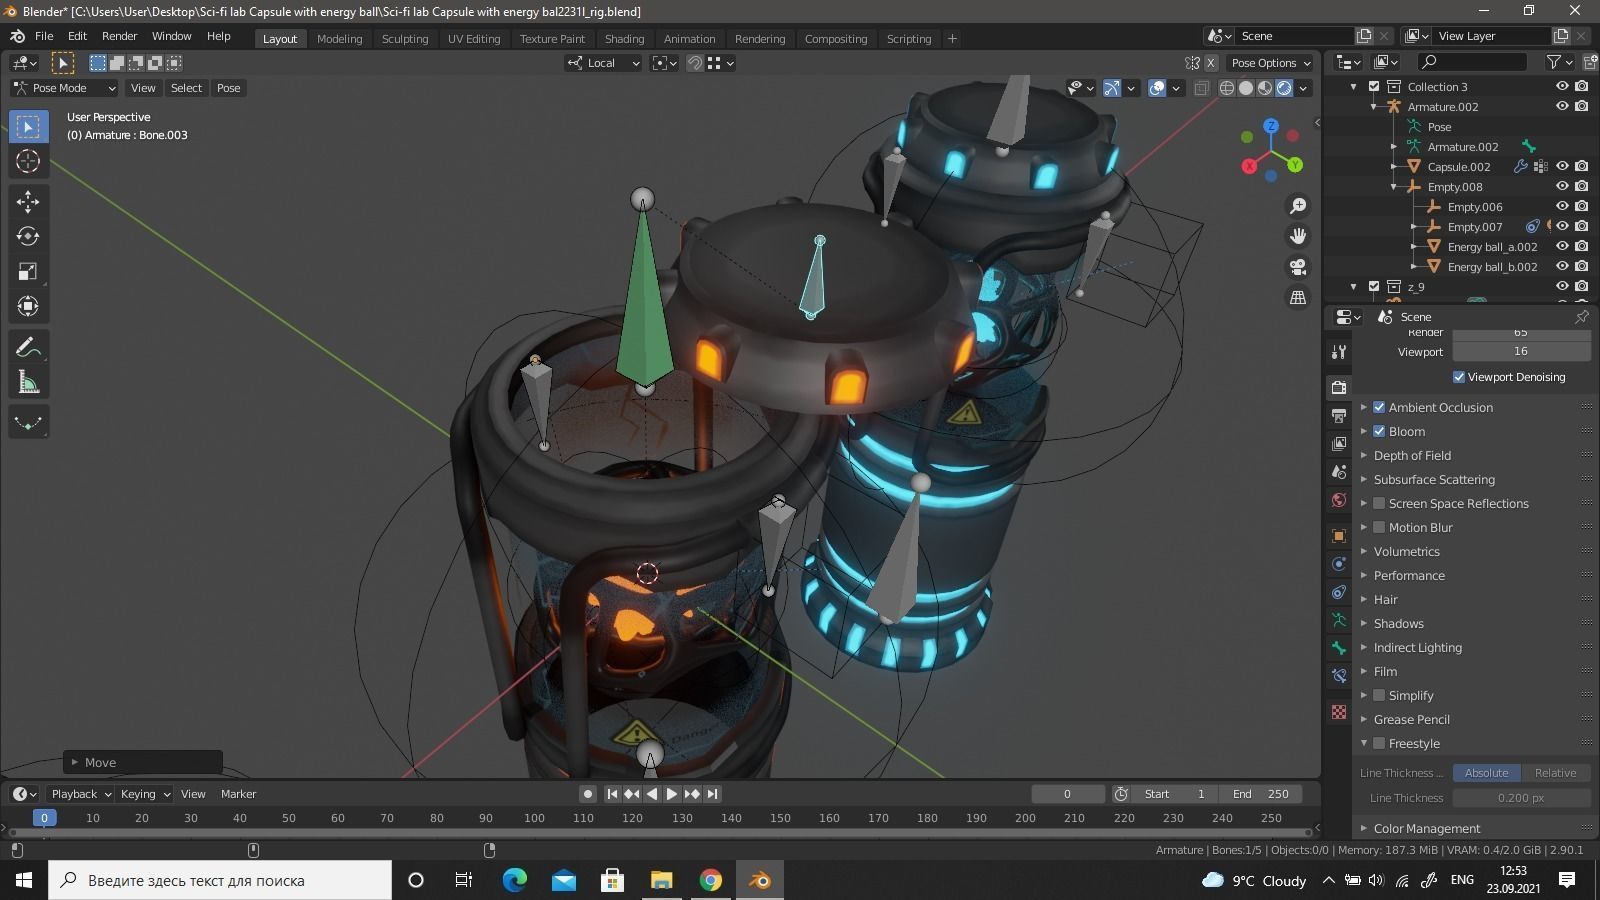
Task: Open the Output properties tab
Action: pyautogui.click(x=1339, y=415)
